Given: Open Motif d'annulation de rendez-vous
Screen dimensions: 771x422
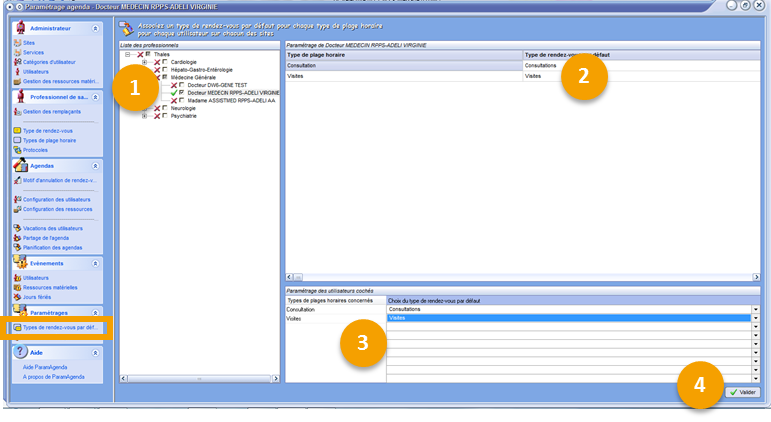Looking at the screenshot, I should (58, 180).
